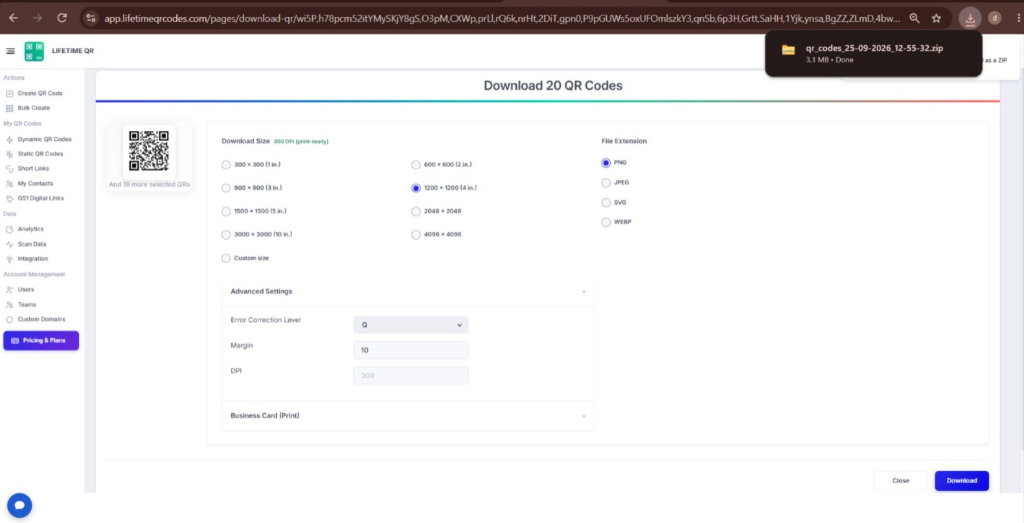Viewport: 1024px width, 523px height.
Task: Click the Lifetime QR logo
Action: point(34,51)
